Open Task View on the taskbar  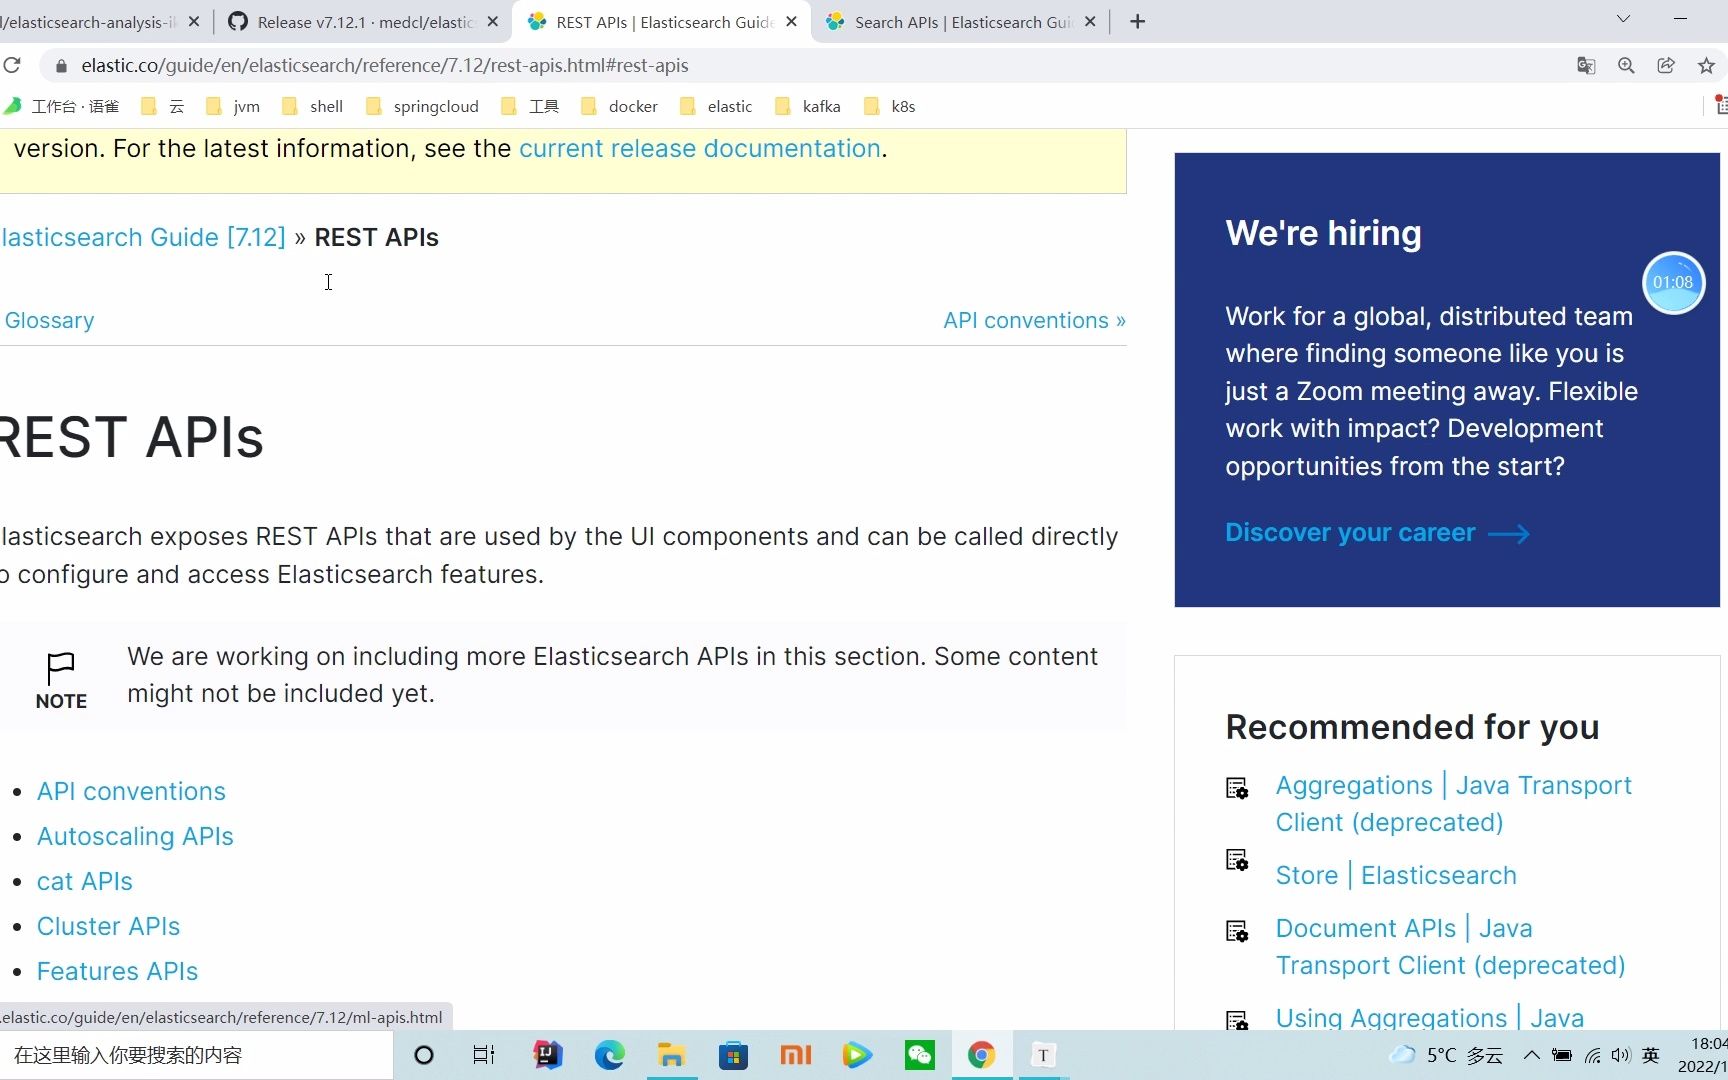(x=484, y=1055)
